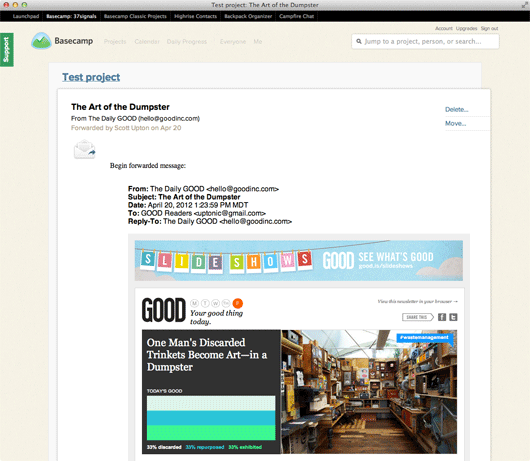Switch to Highrise Contacts in top bar
Viewport: 530px width, 461px height.
[195, 16]
